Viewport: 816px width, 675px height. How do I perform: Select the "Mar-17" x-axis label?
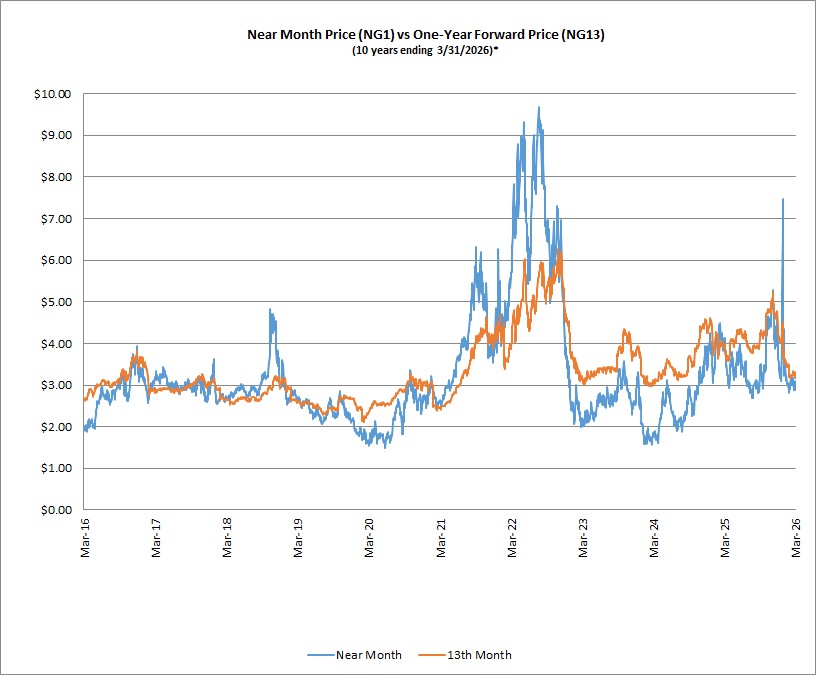pyautogui.click(x=156, y=538)
